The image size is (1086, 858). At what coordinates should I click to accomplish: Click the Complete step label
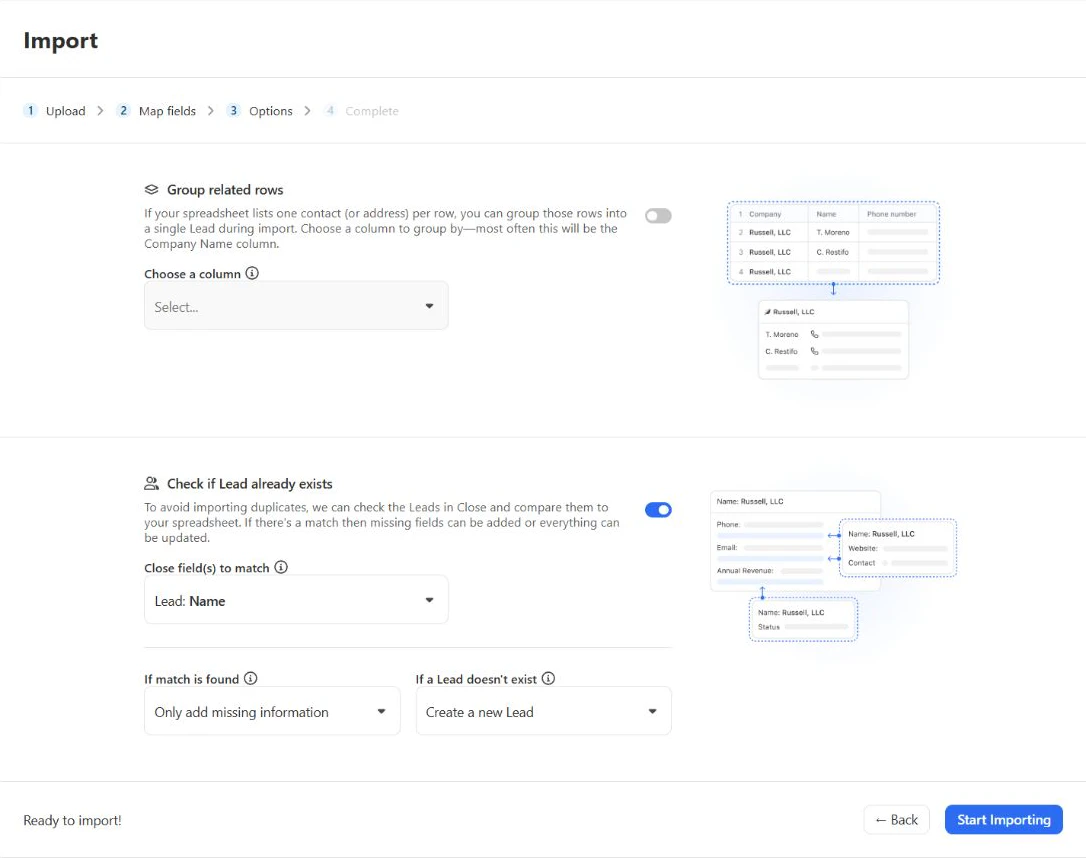point(372,111)
